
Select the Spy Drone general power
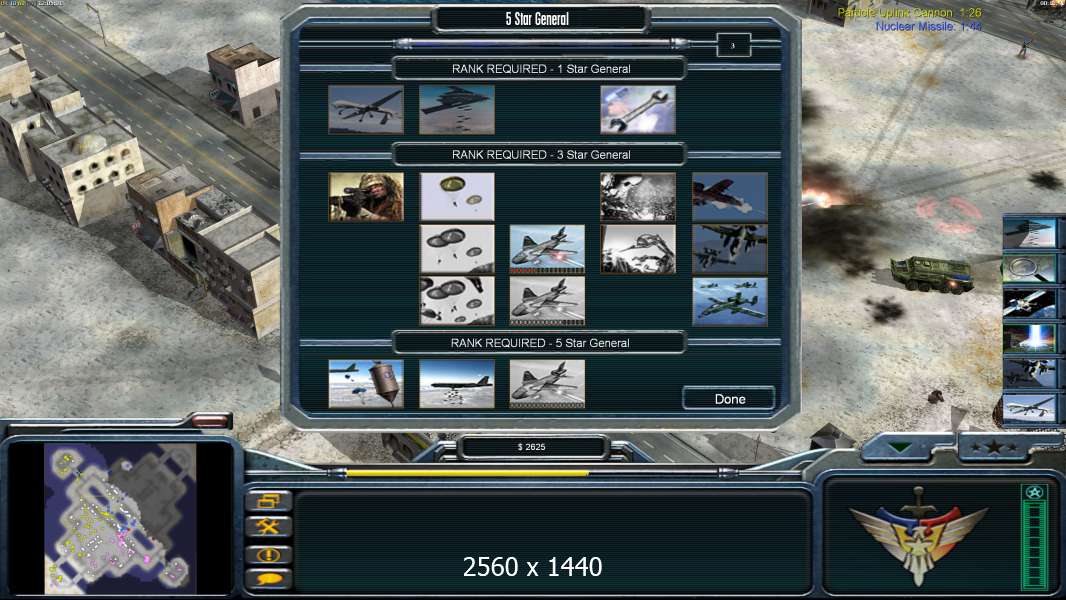(x=366, y=109)
